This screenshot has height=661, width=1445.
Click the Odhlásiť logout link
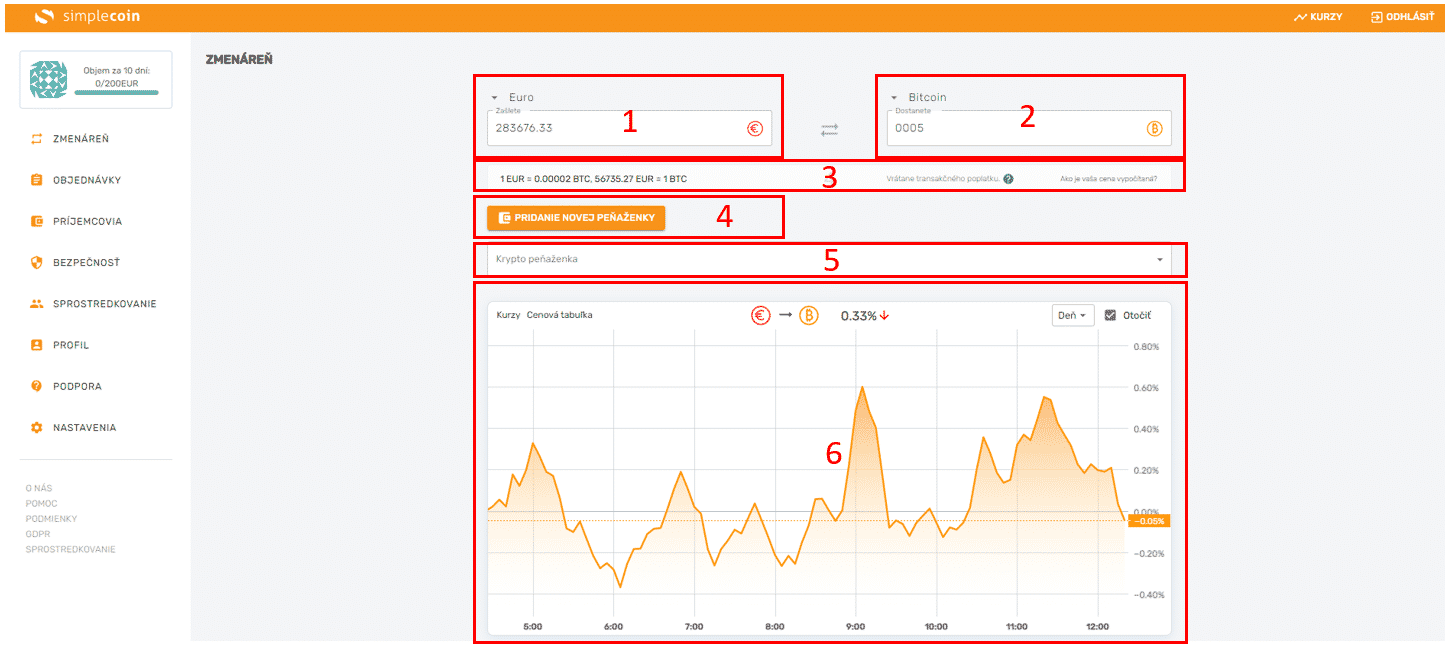point(1402,17)
